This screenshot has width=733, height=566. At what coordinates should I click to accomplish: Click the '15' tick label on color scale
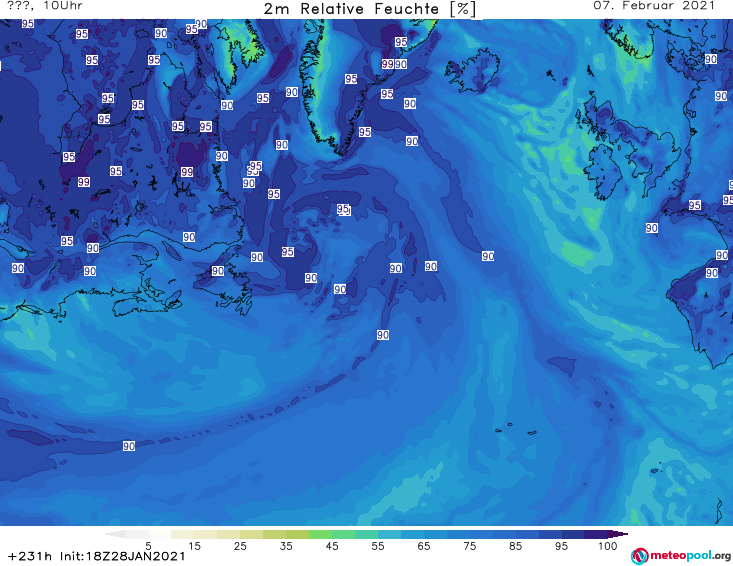pyautogui.click(x=194, y=546)
